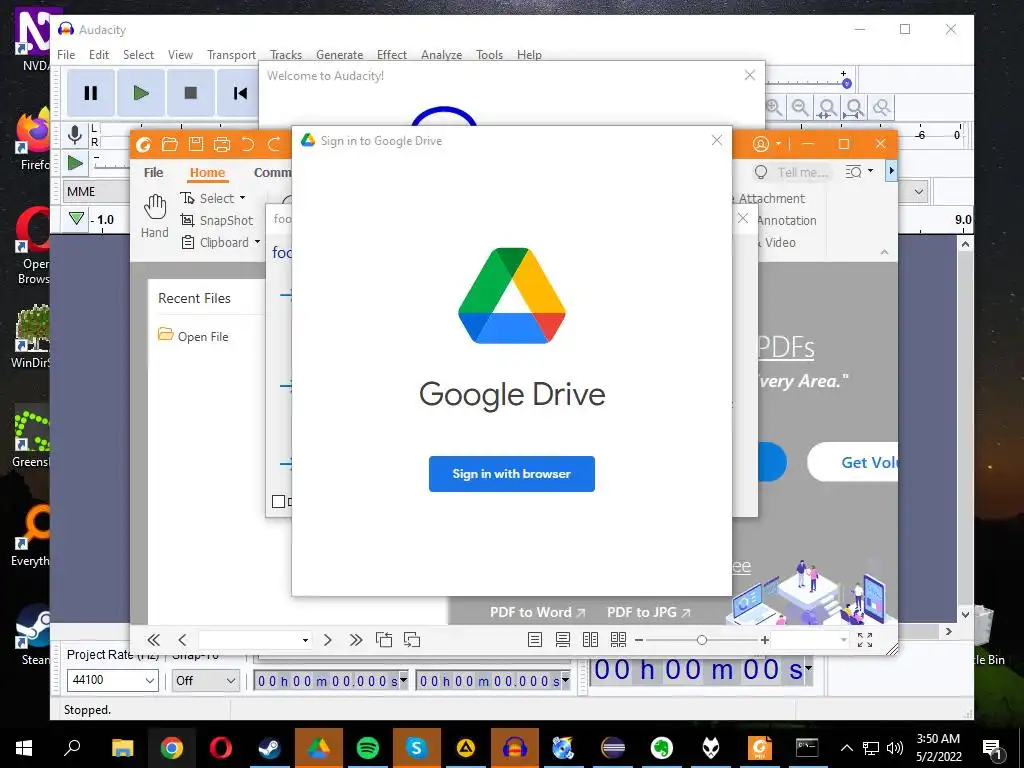Open the Transport menu in Audacity
This screenshot has width=1024, height=768.
(x=231, y=55)
